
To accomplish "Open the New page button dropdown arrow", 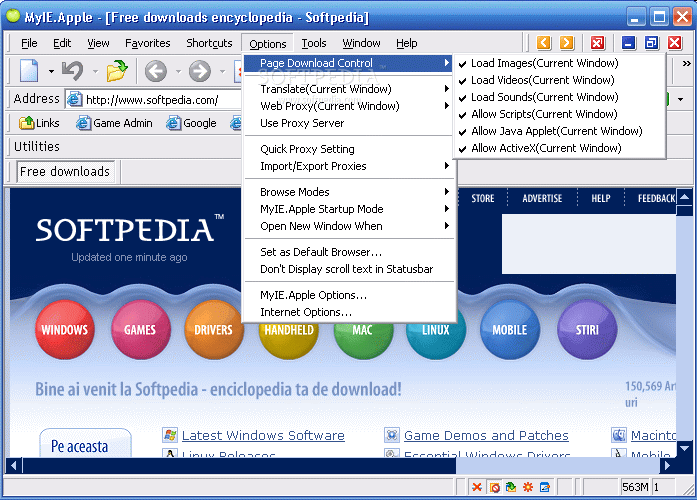I will pos(51,71).
